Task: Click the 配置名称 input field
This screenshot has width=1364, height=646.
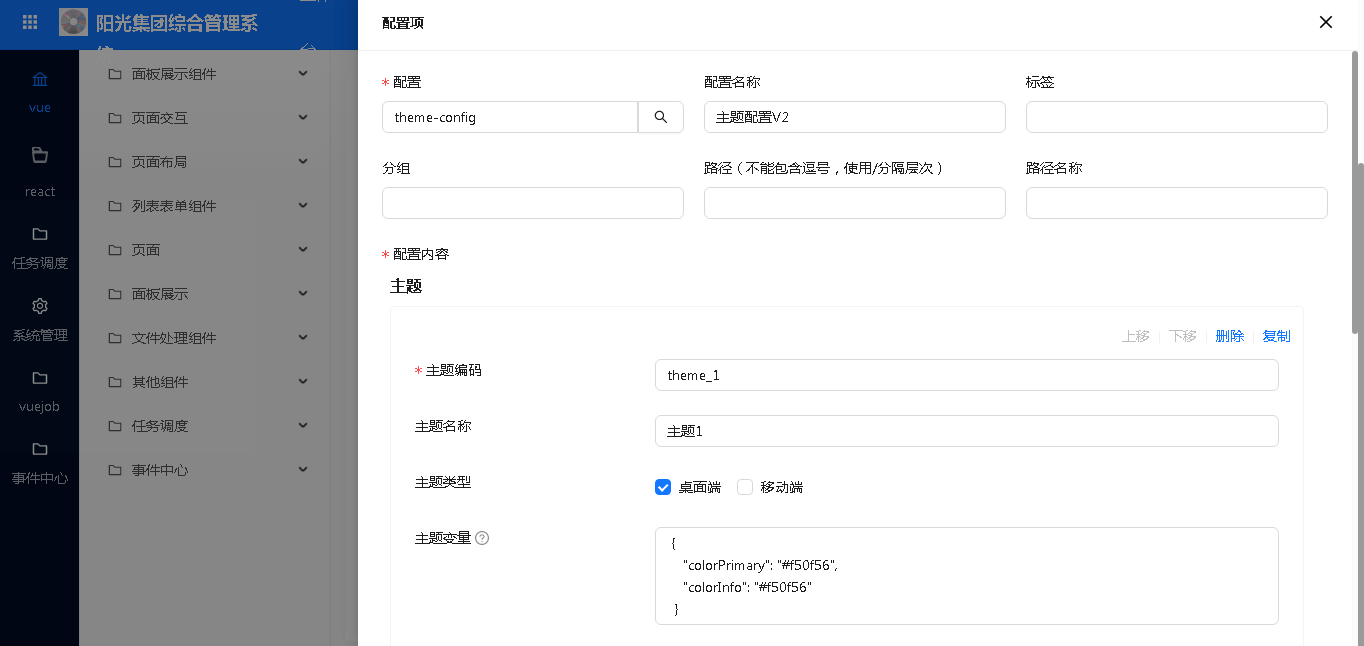Action: click(x=855, y=117)
